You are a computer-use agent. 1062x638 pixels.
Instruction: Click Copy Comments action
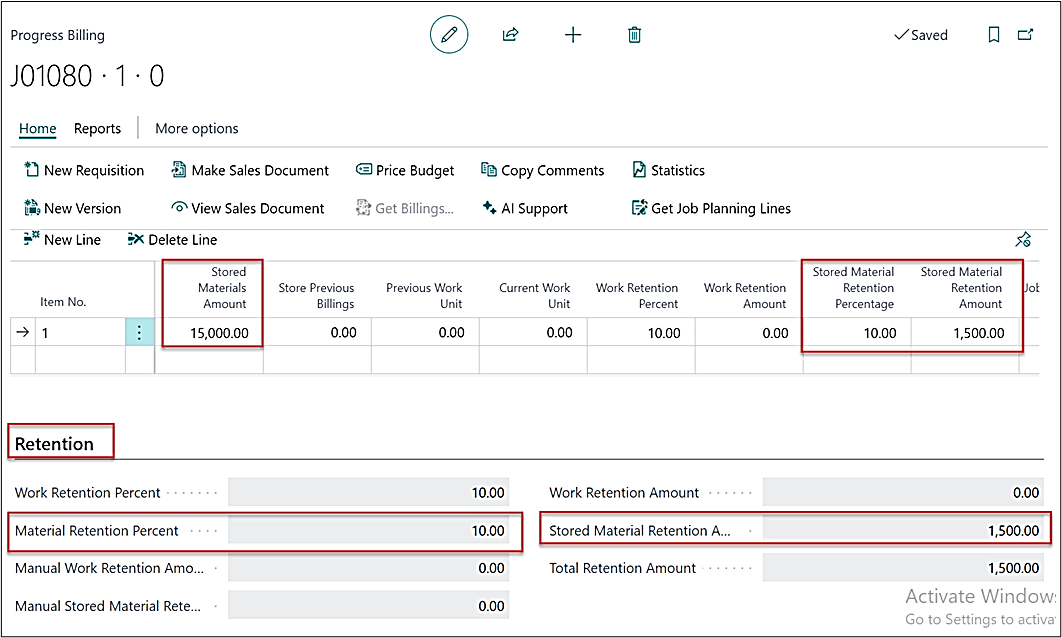click(543, 170)
